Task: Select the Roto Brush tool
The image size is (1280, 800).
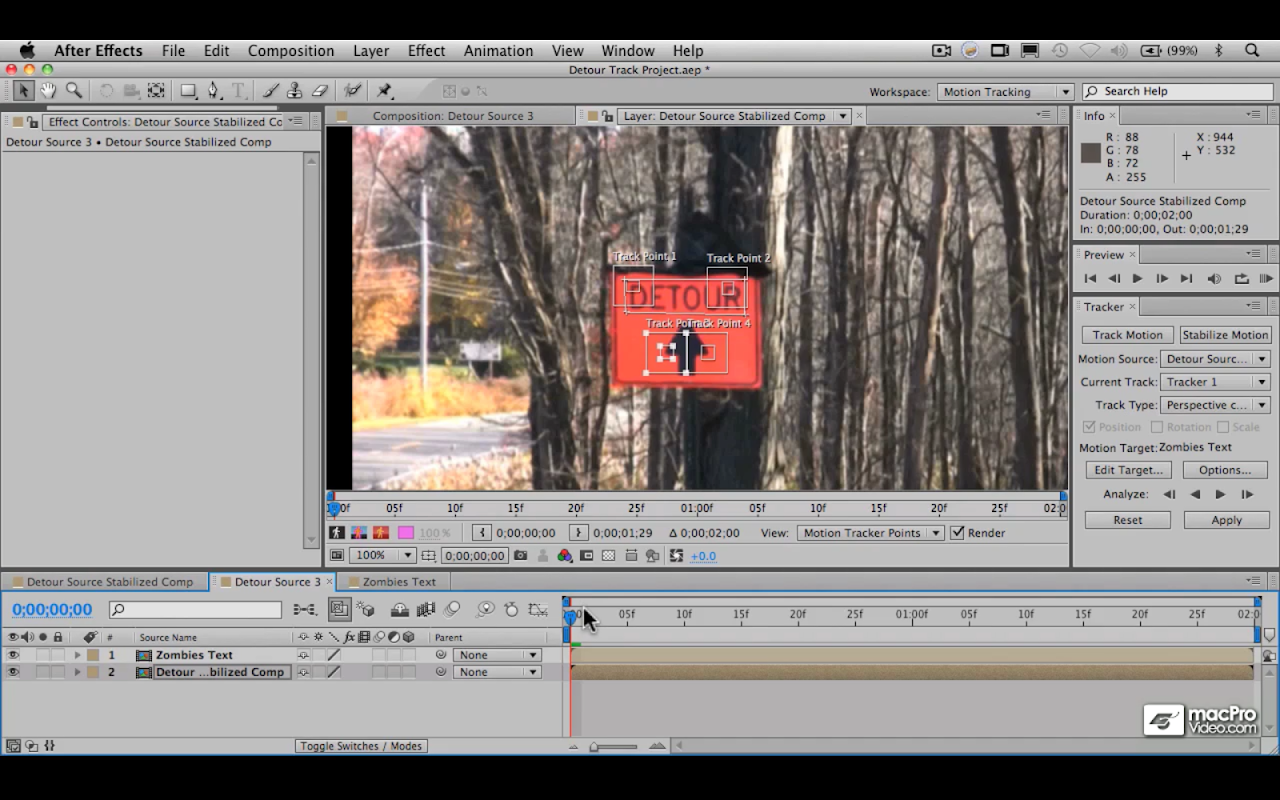Action: click(x=353, y=91)
